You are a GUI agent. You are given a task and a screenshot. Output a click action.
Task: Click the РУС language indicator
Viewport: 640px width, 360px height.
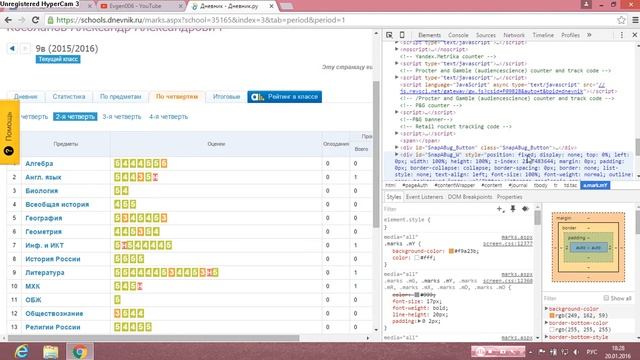[591, 352]
